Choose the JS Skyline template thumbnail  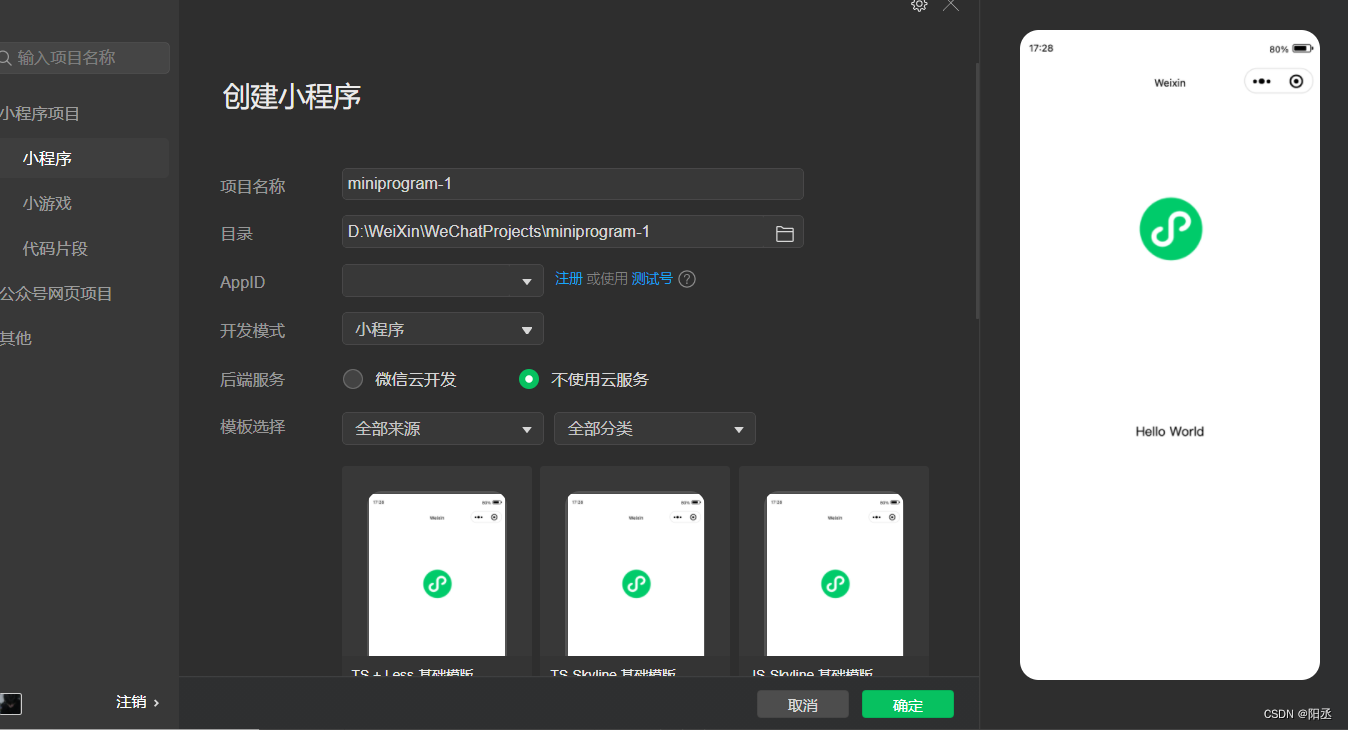pyautogui.click(x=834, y=570)
